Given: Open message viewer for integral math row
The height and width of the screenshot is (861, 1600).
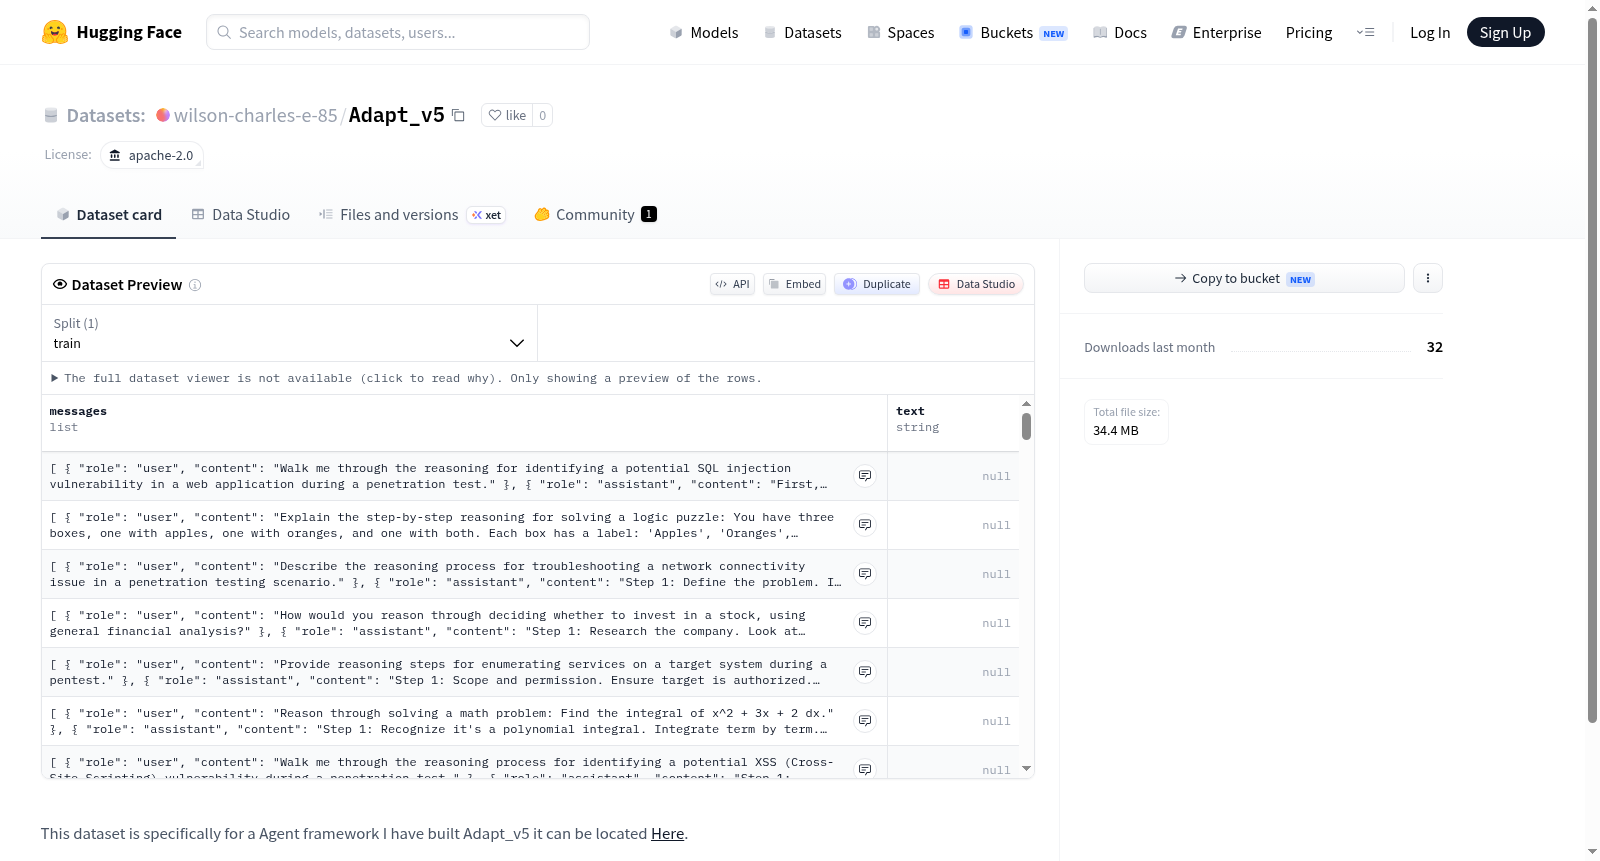Looking at the screenshot, I should pos(865,721).
